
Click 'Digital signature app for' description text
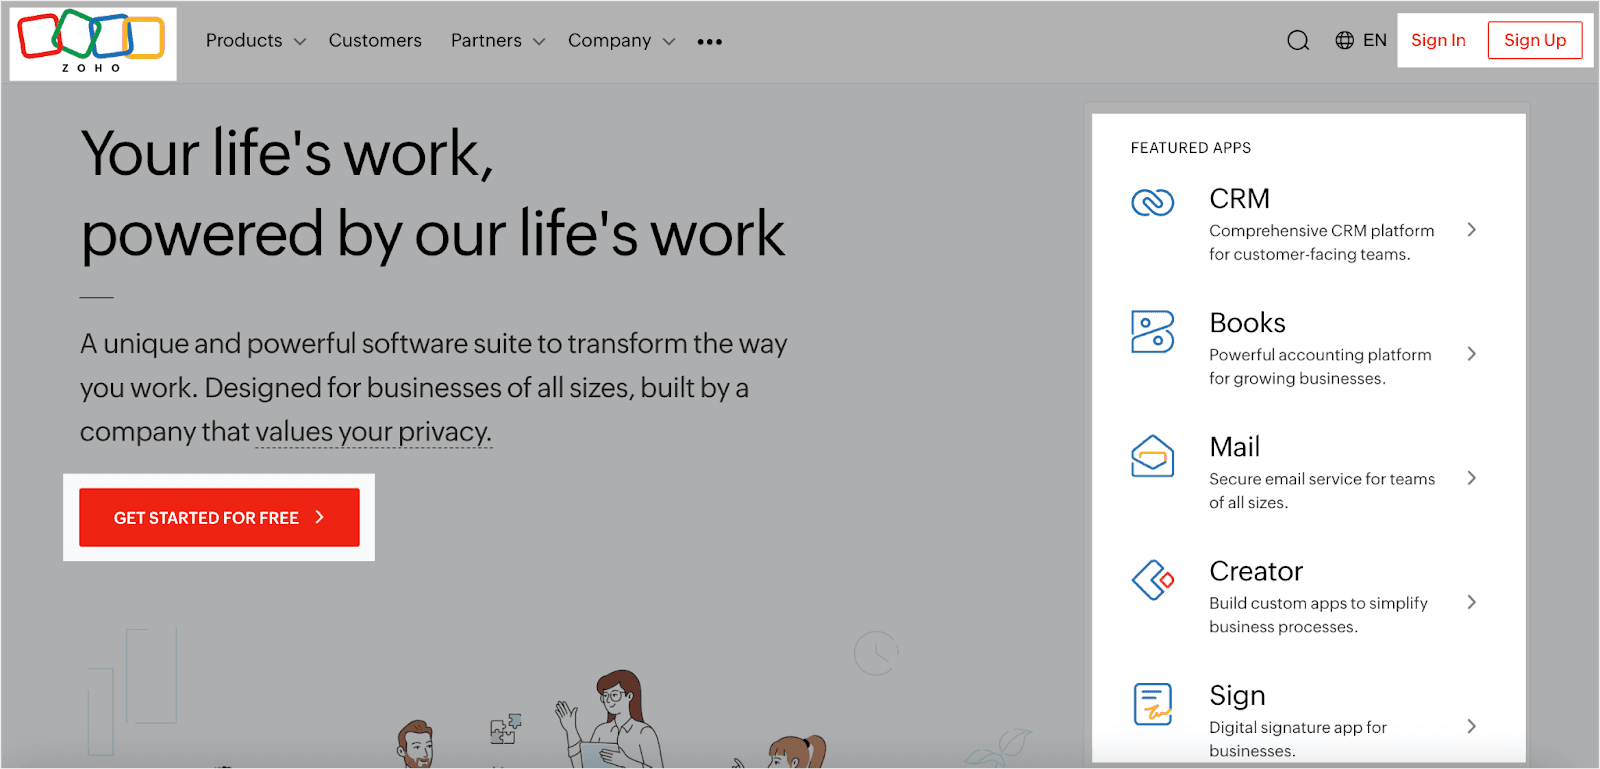point(1298,727)
